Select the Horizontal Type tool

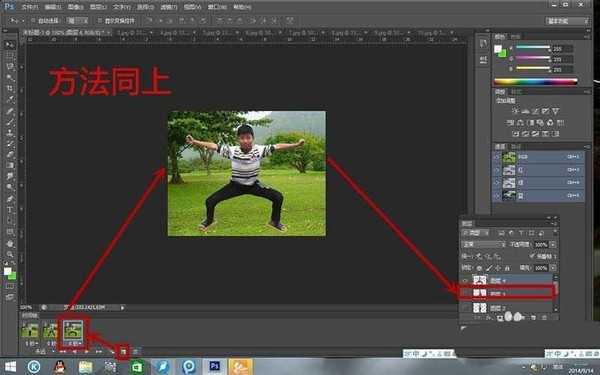(x=10, y=210)
